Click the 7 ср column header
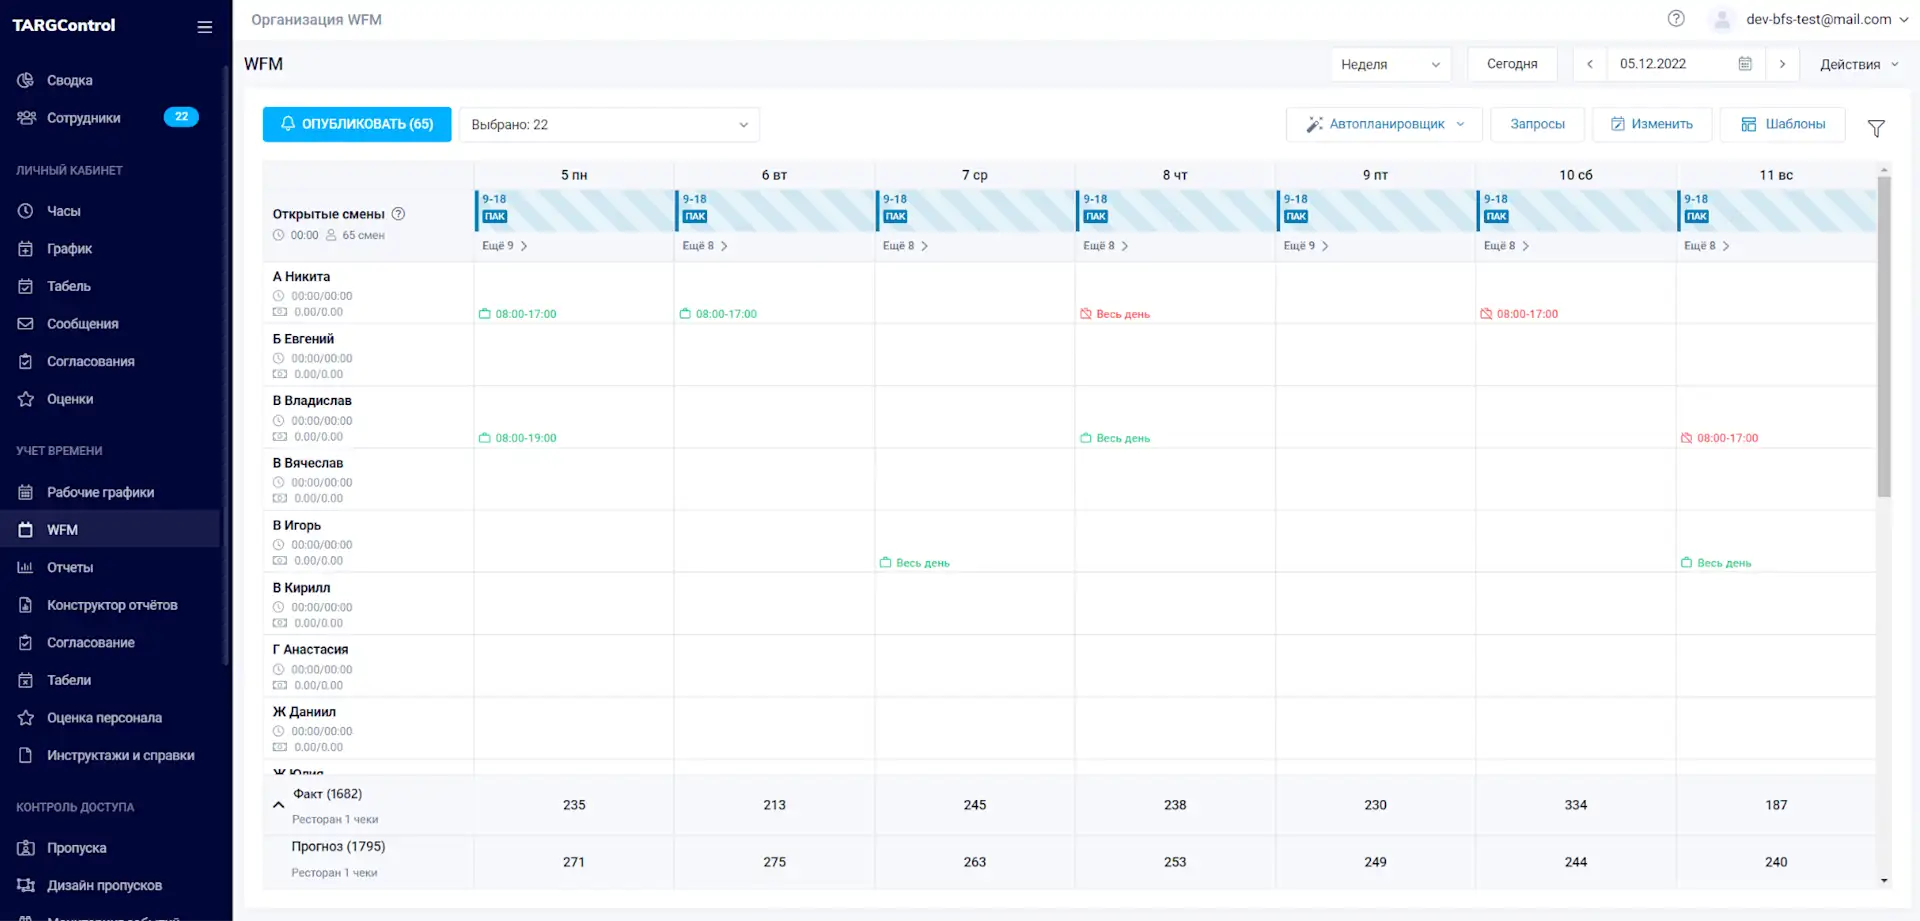The width and height of the screenshot is (1920, 921). tap(975, 175)
